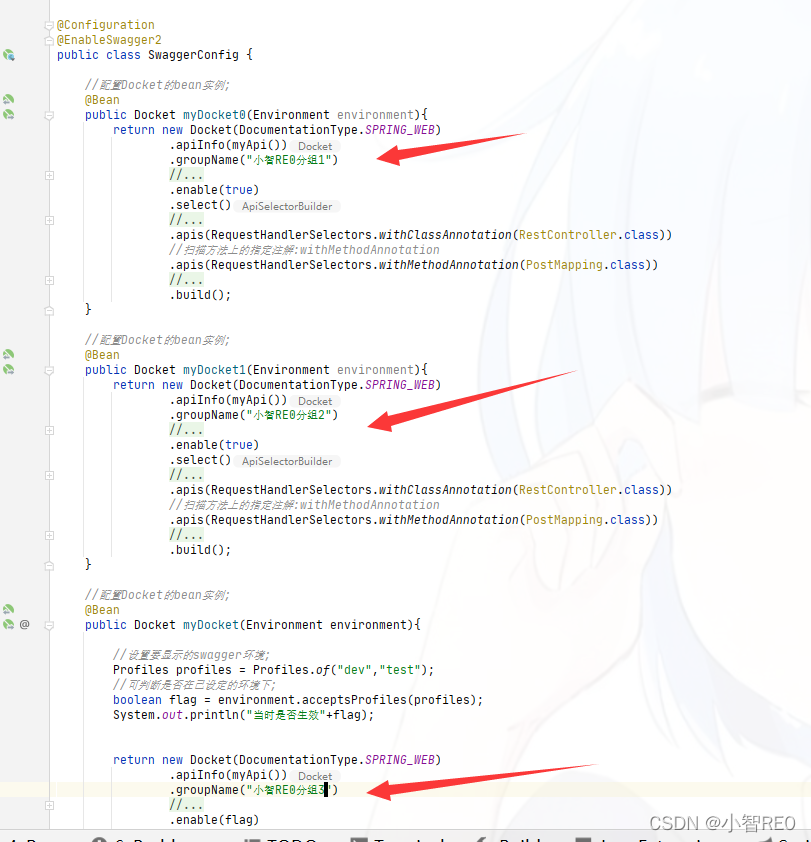Click the @ gutter marker beside myDocket method

[x=25, y=625]
